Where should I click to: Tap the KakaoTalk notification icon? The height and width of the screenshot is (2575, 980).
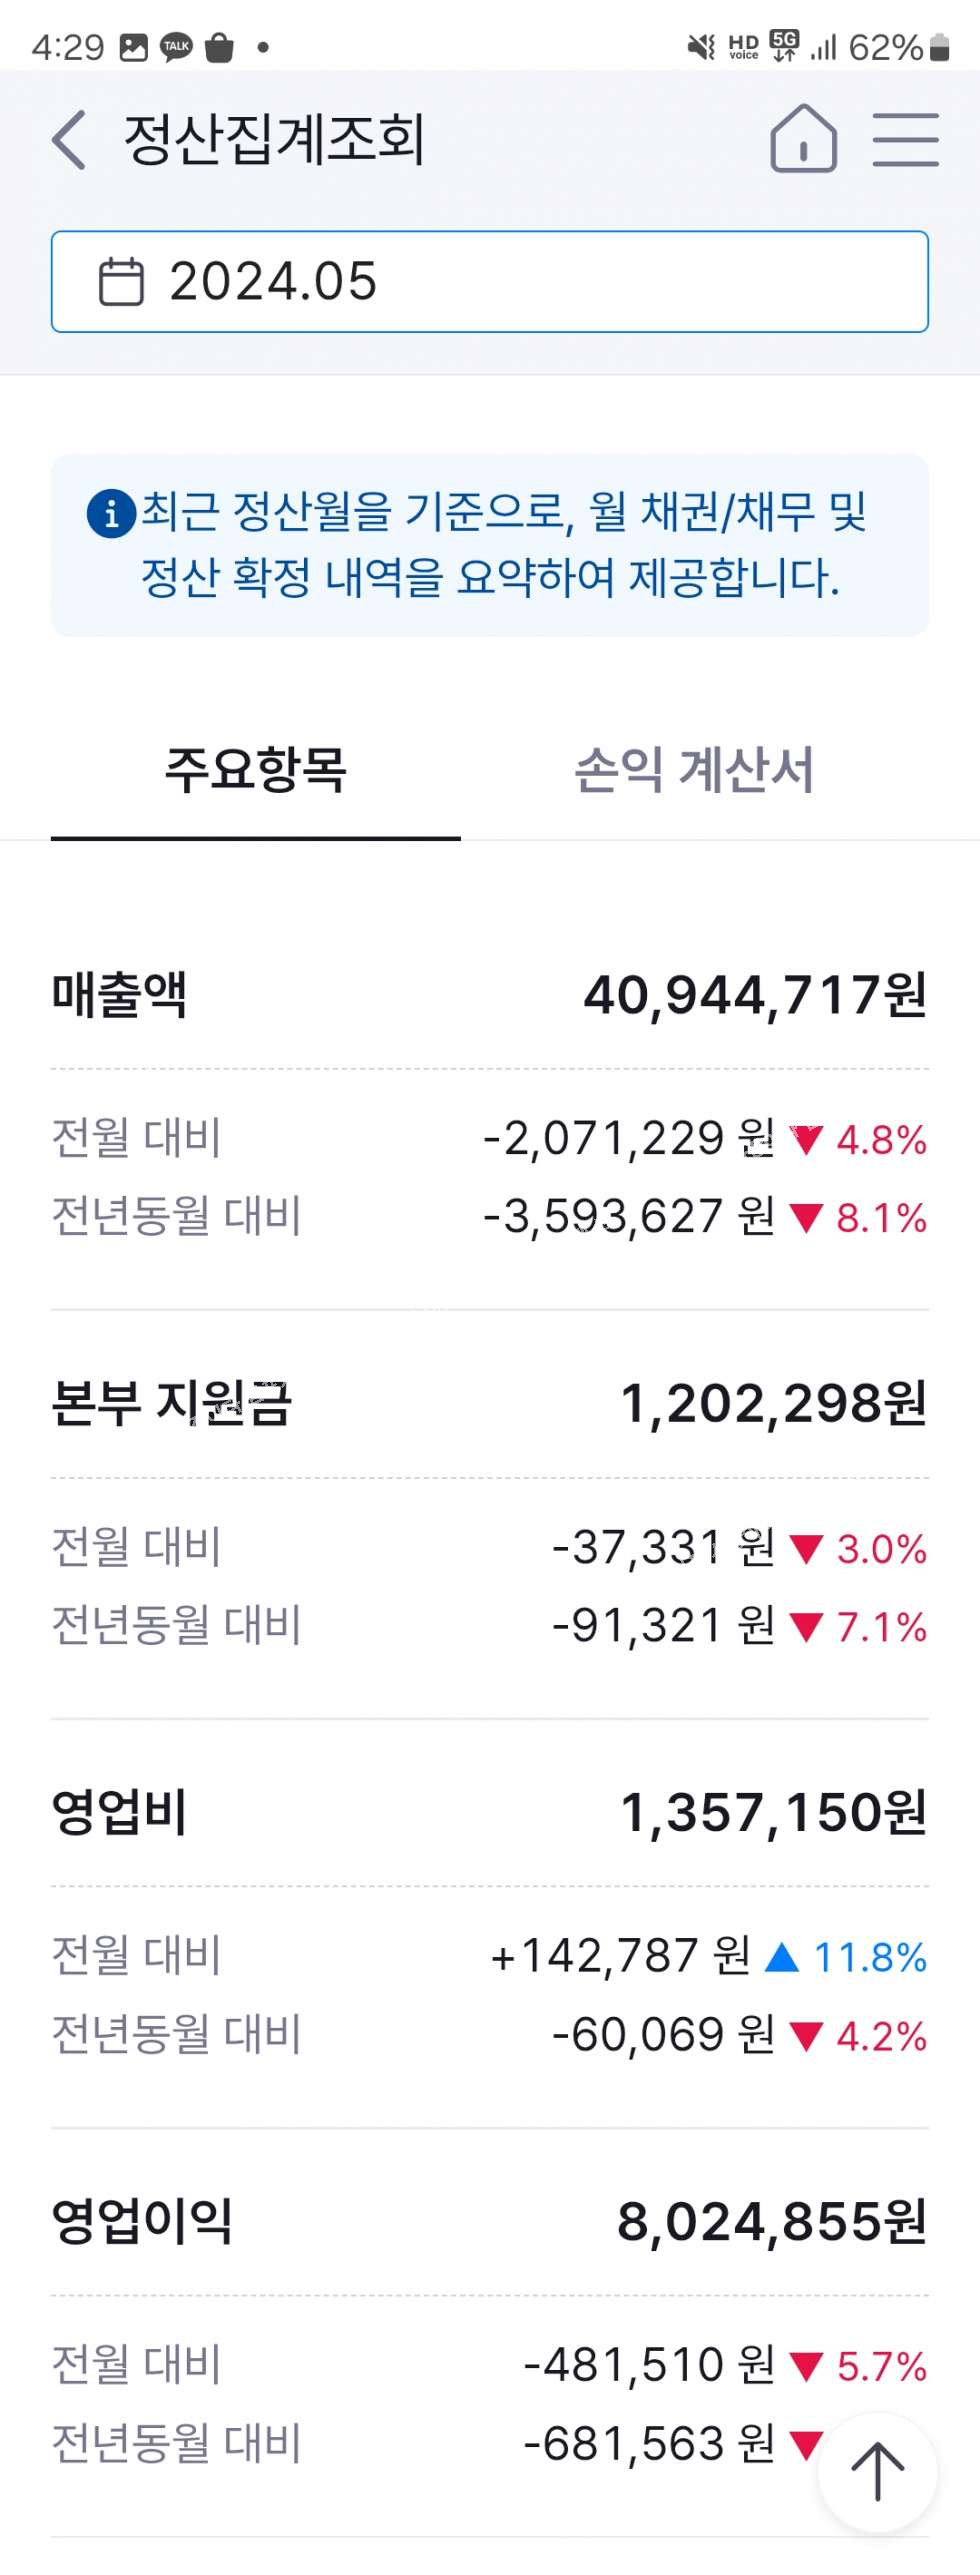(177, 47)
